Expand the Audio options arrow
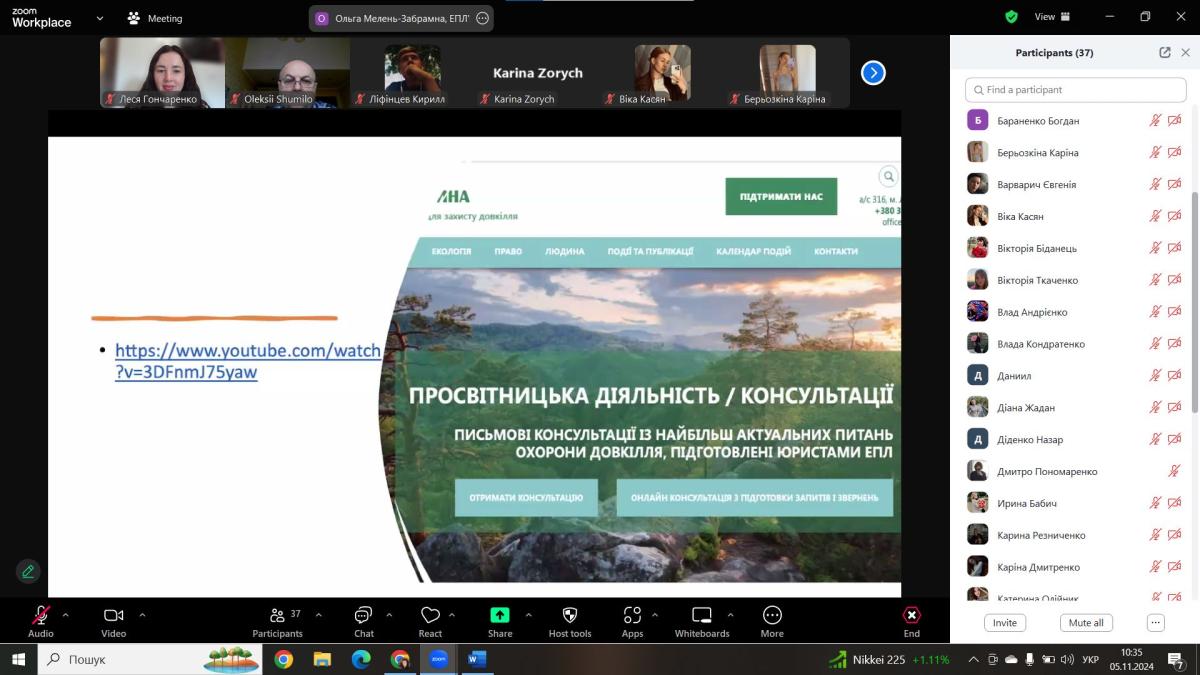Screen dimensions: 1200x675 tap(66, 615)
